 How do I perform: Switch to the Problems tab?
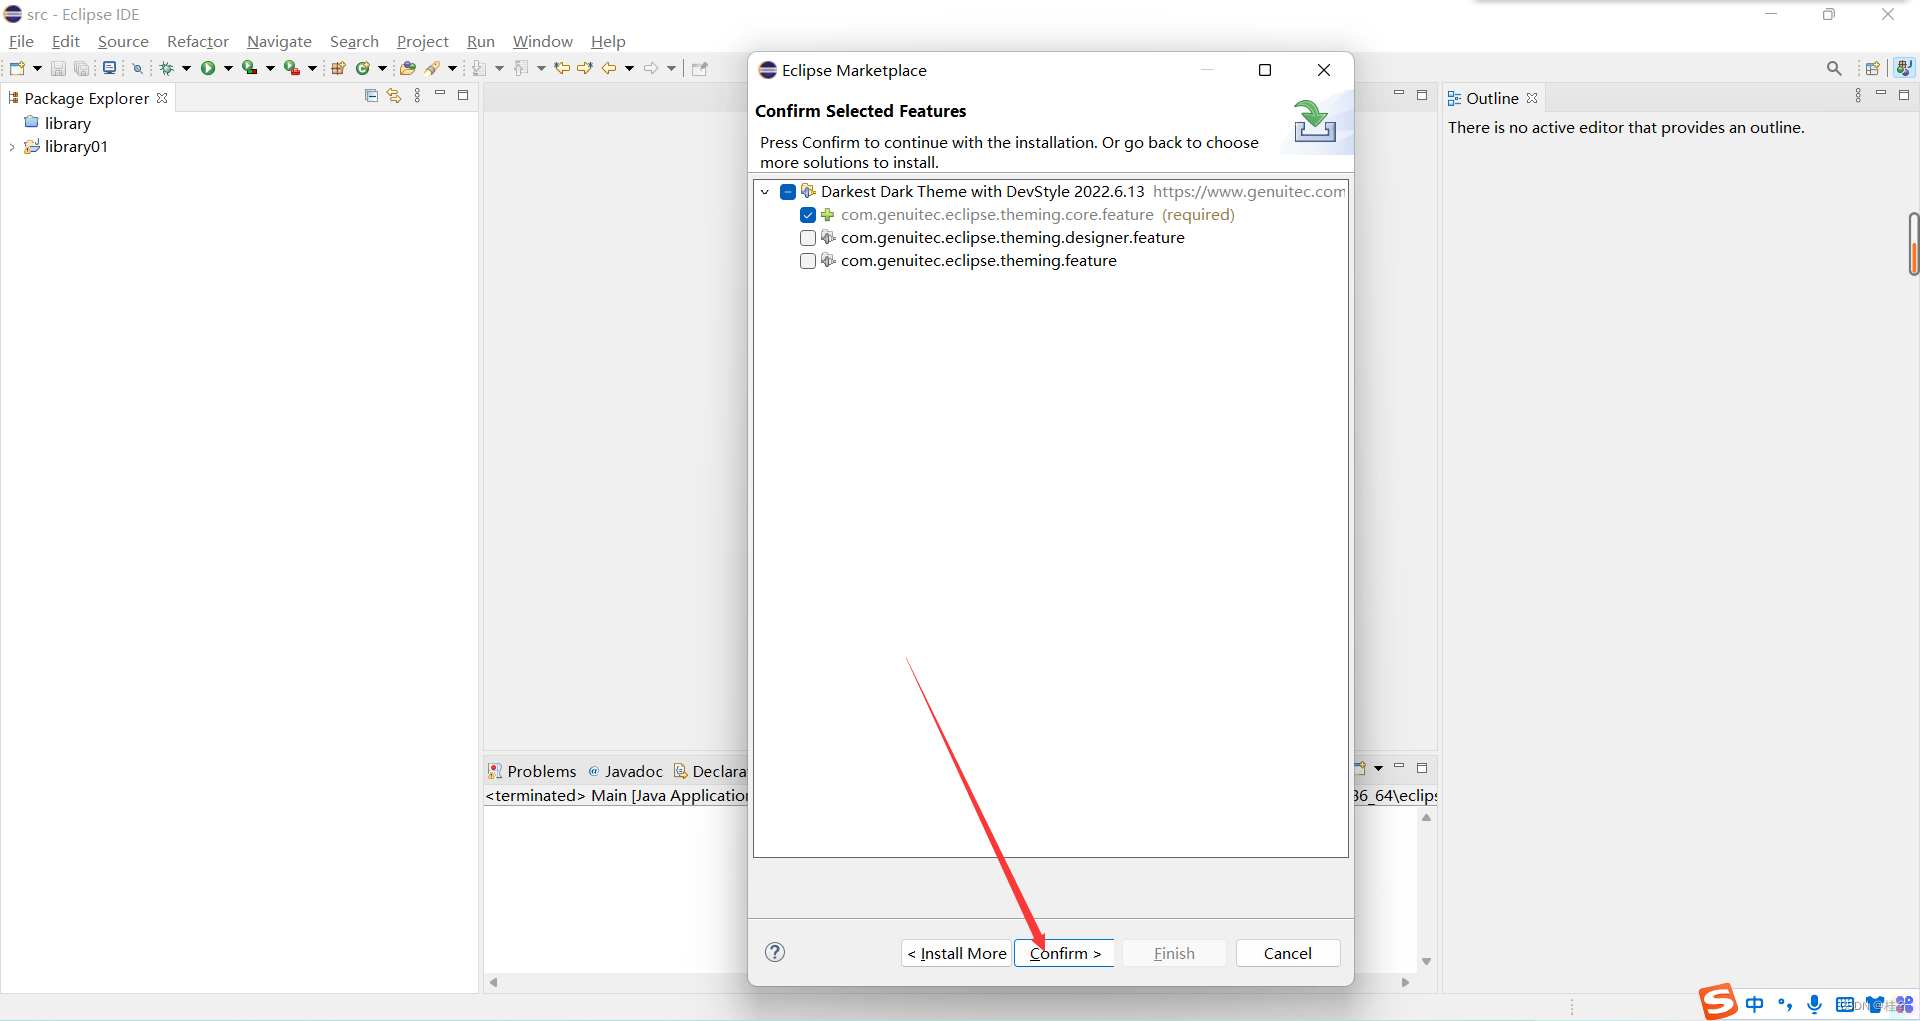532,771
